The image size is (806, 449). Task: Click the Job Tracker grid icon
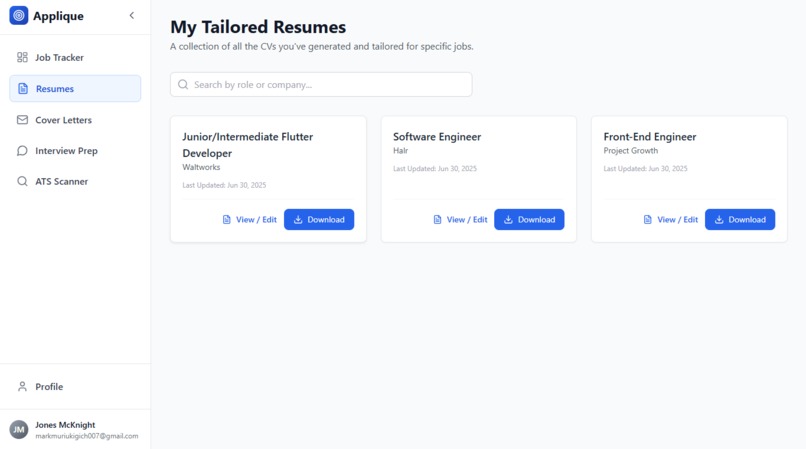click(22, 57)
